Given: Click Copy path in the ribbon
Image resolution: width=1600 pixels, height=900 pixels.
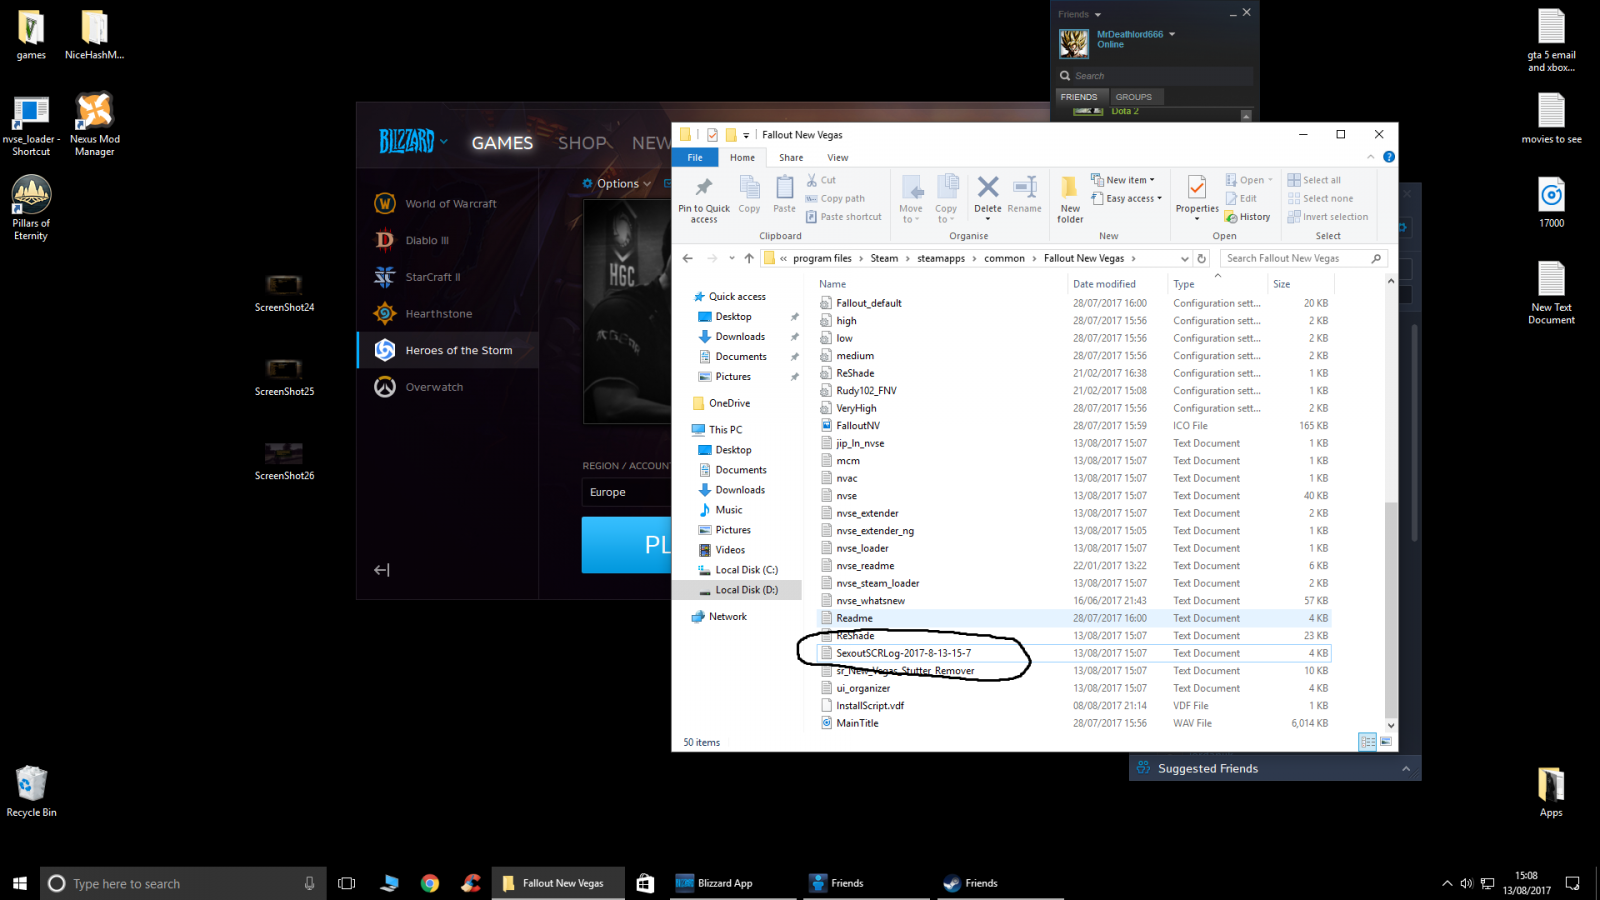Looking at the screenshot, I should pos(835,198).
